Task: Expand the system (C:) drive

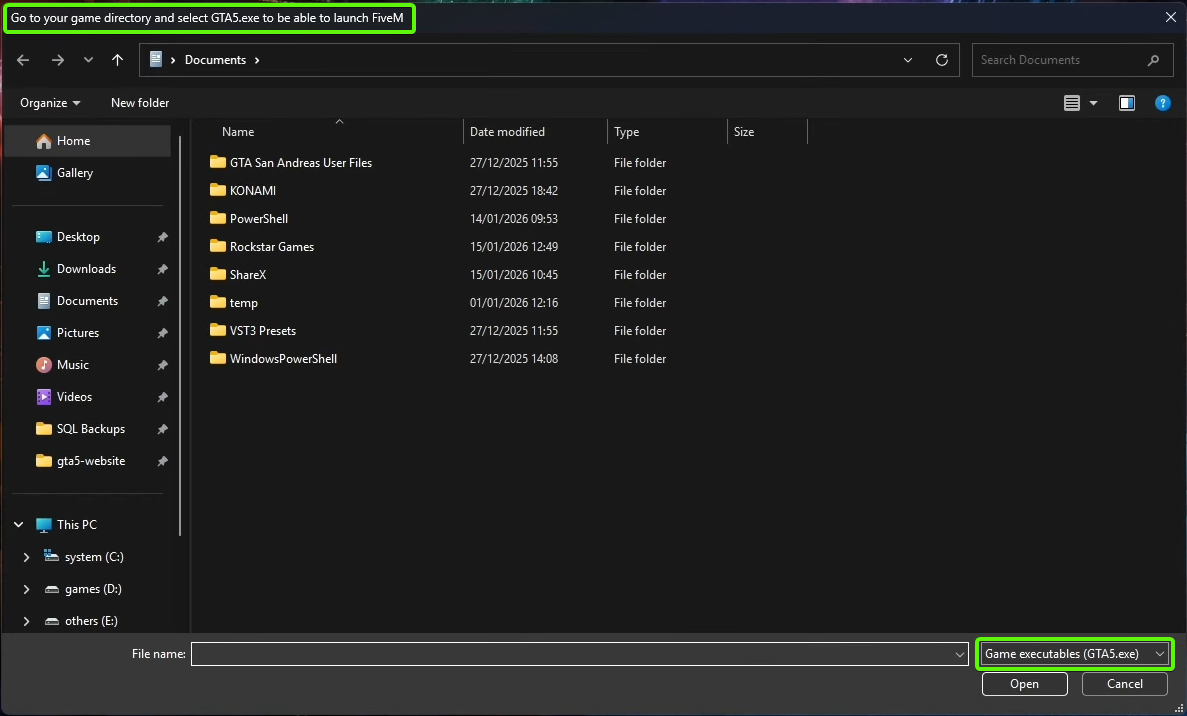Action: 26,557
